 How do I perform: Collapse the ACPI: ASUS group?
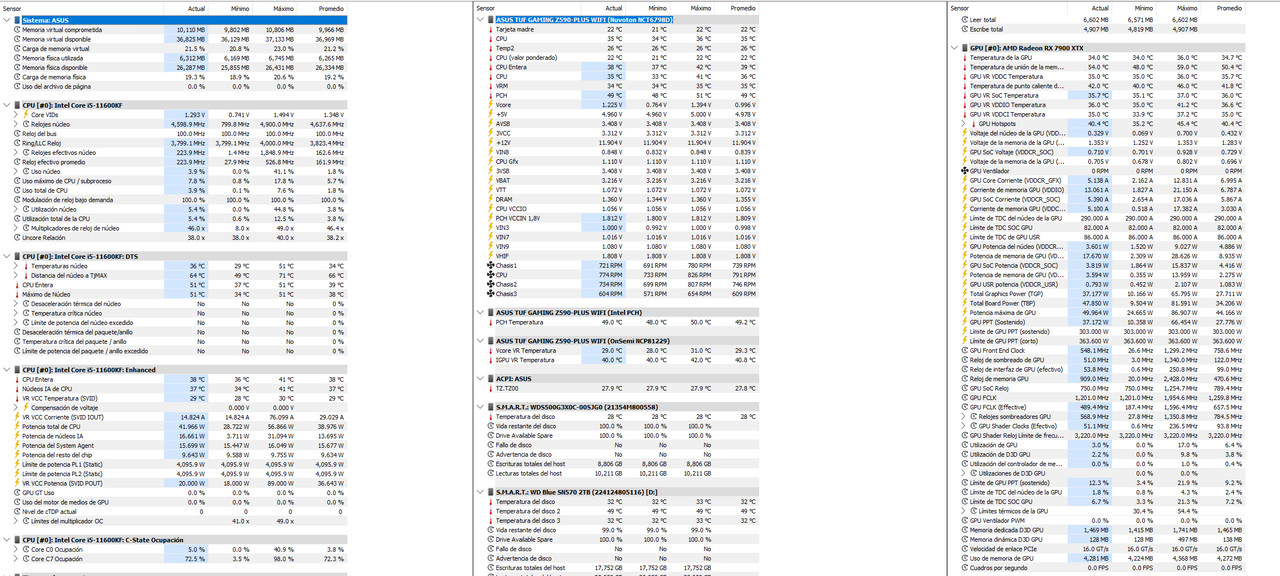click(479, 379)
